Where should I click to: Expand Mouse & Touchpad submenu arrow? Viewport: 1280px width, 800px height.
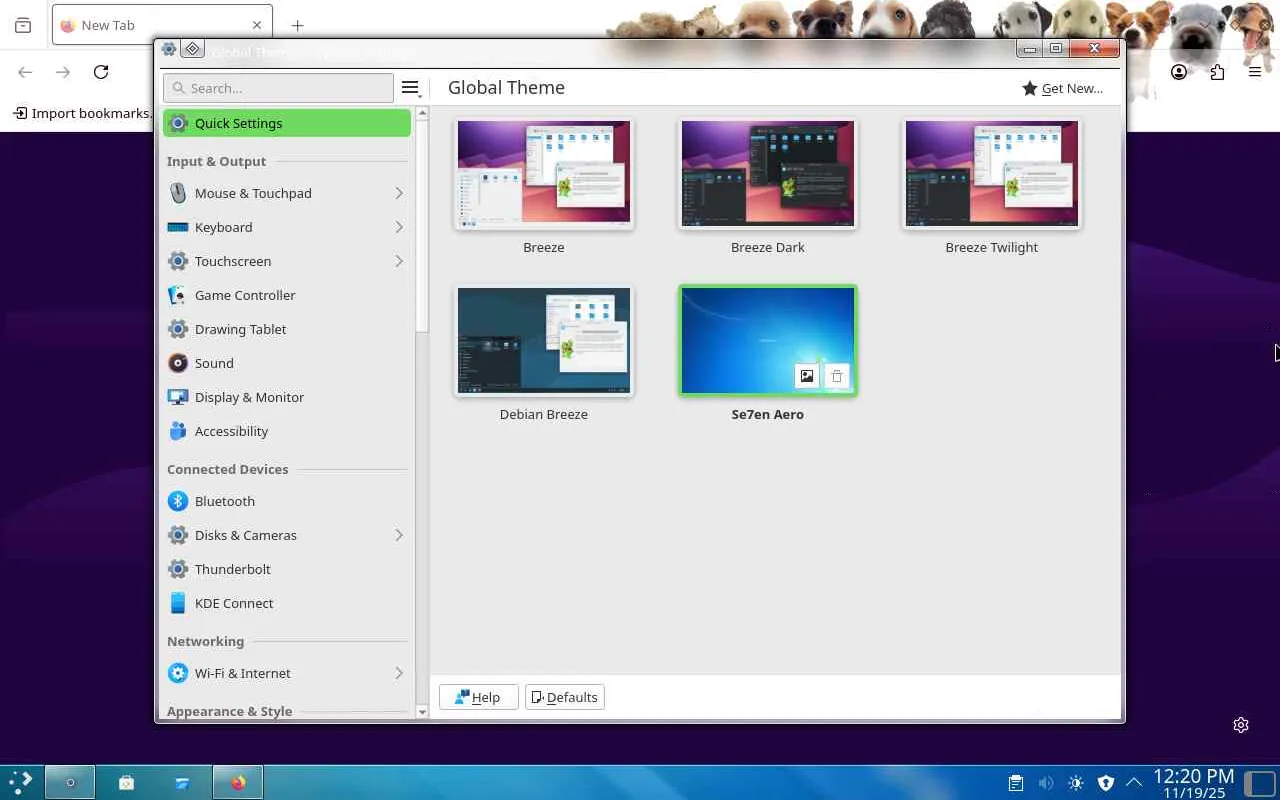coord(398,193)
